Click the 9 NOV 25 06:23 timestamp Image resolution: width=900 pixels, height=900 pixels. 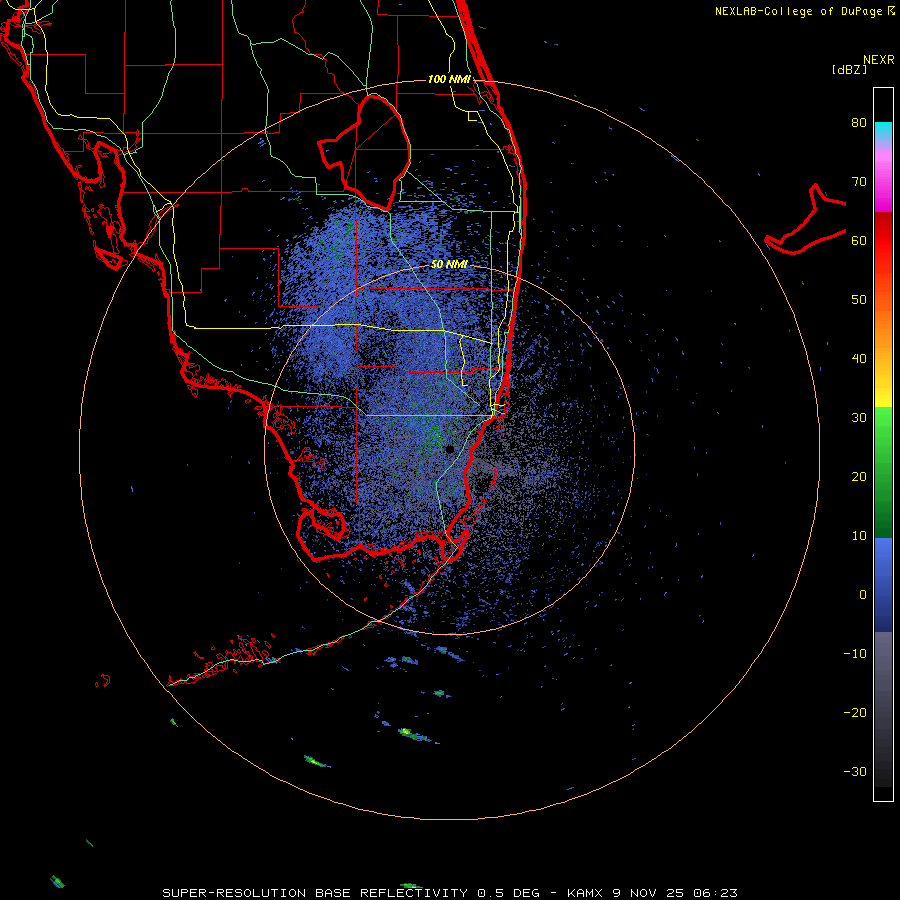coord(676,893)
